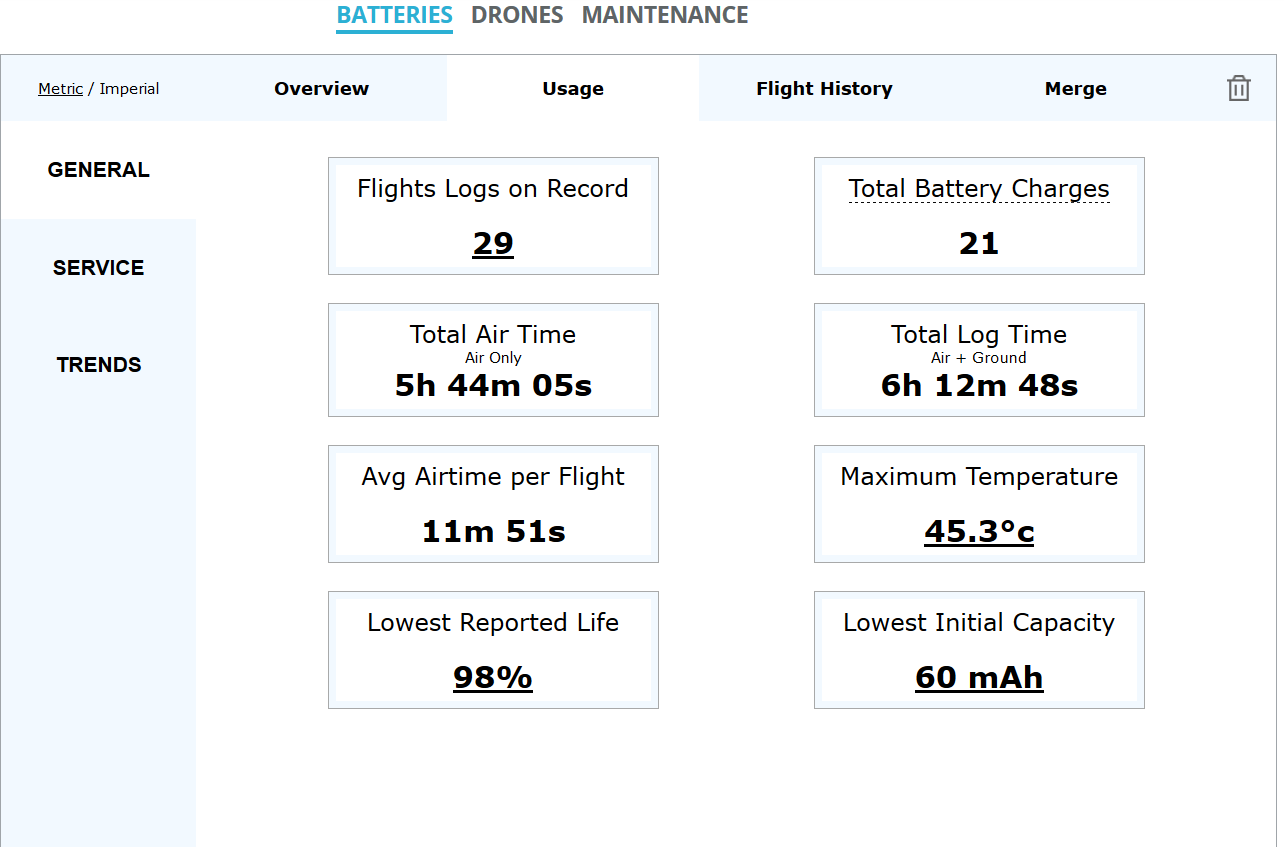Image resolution: width=1284 pixels, height=847 pixels.
Task: Click the Total Air Time card
Action: [493, 360]
